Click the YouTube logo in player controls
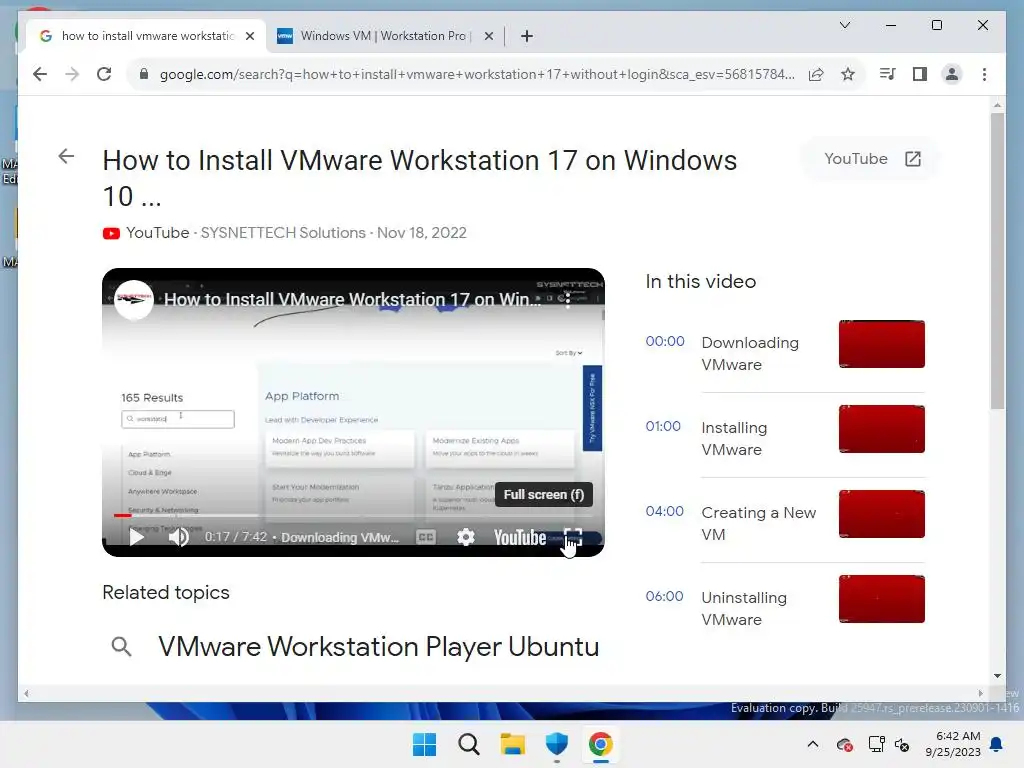Viewport: 1024px width, 768px height. [520, 537]
